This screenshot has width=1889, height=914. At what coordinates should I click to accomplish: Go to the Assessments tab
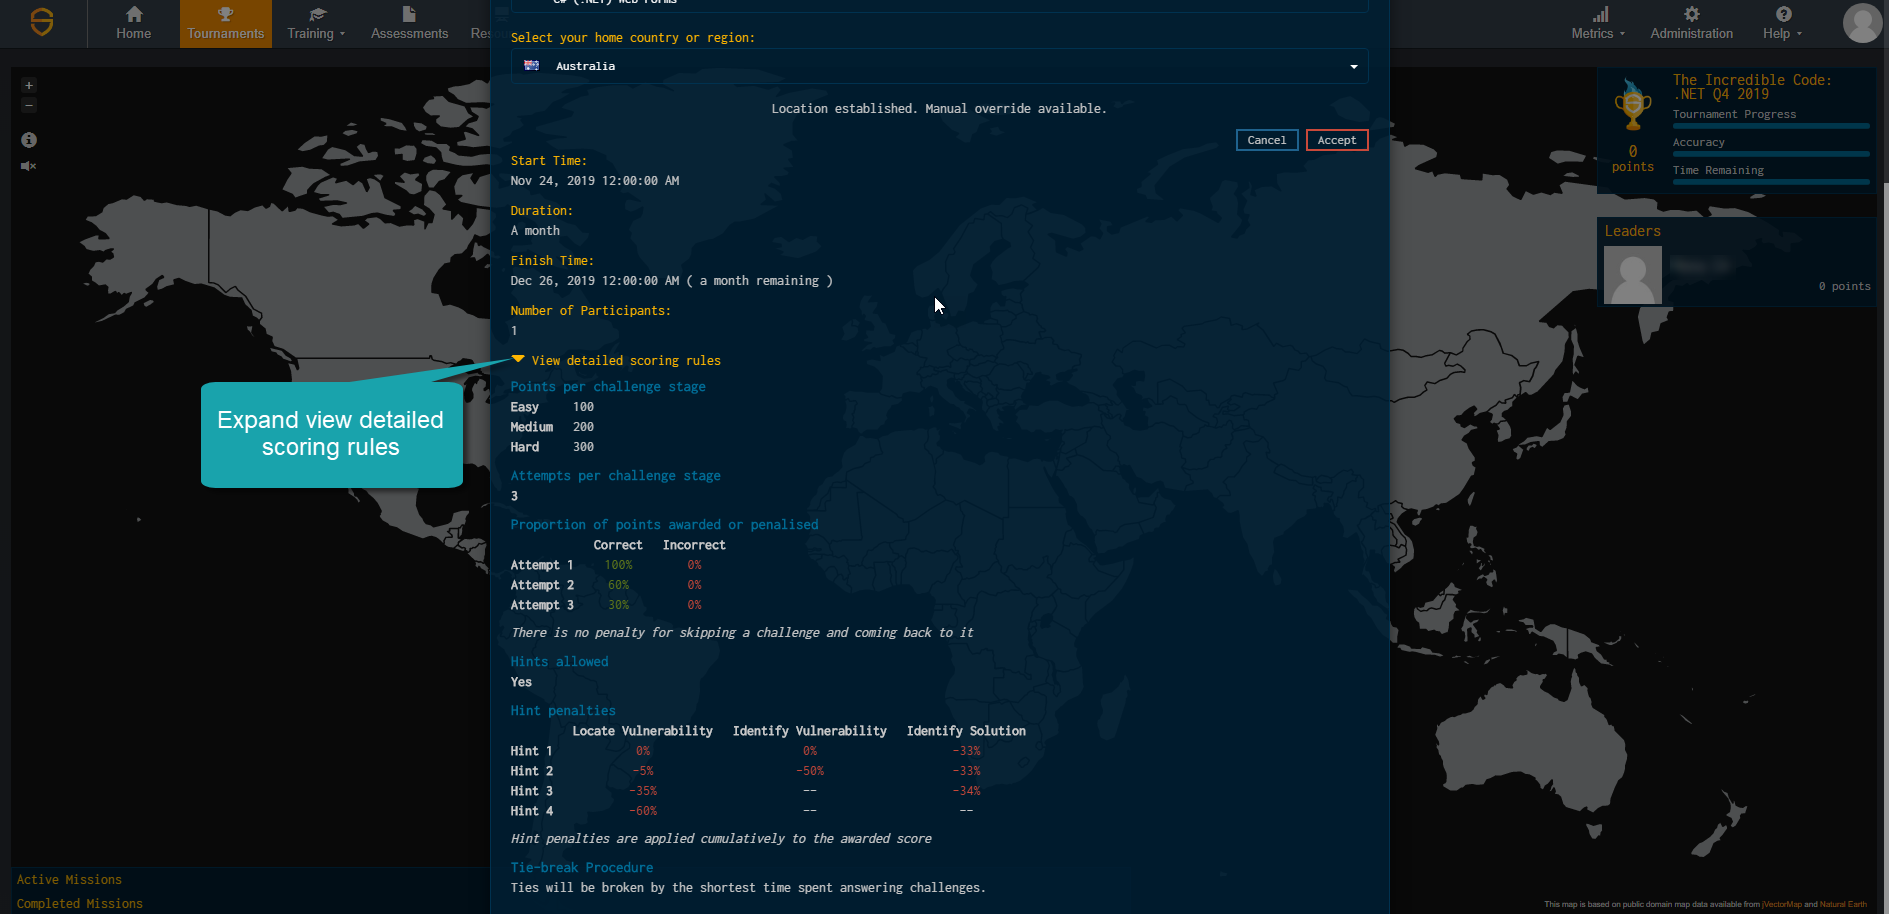pyautogui.click(x=409, y=23)
